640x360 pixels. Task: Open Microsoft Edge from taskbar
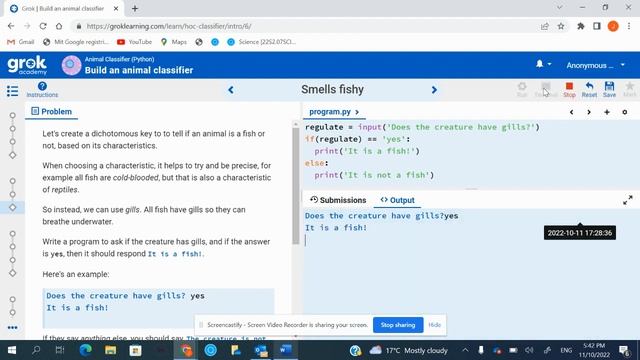click(85, 350)
